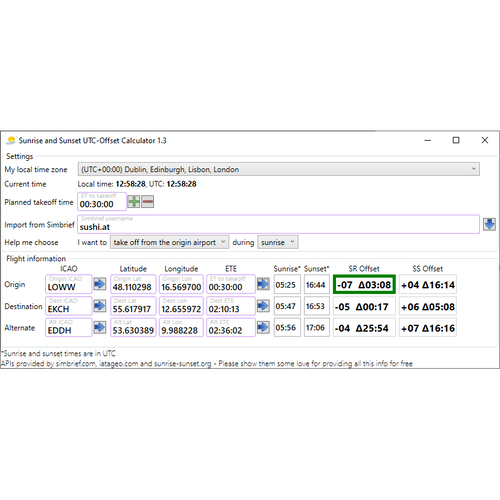Select Alternate SR Offset -04 Δ25:54

(x=364, y=327)
